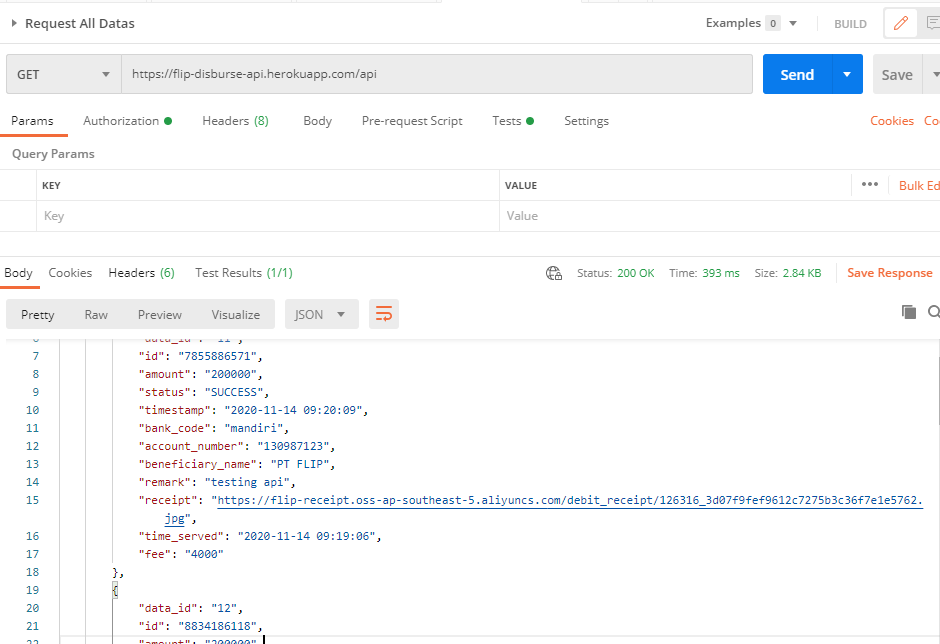Open the Authorization tab

[x=127, y=121]
